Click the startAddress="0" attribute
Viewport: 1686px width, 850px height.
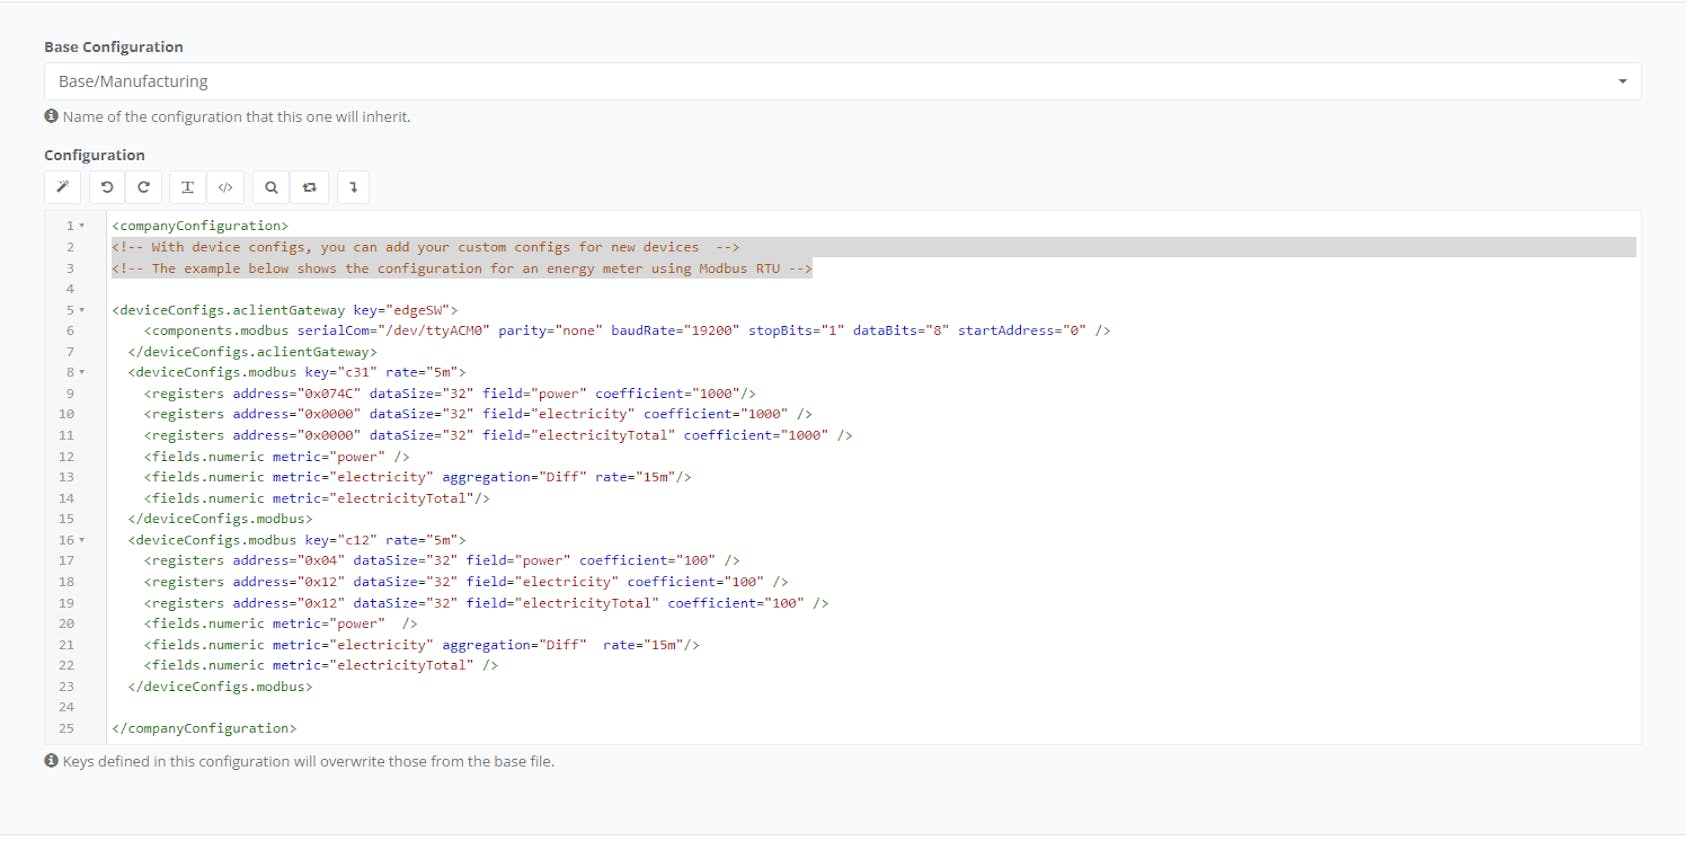(x=1022, y=330)
